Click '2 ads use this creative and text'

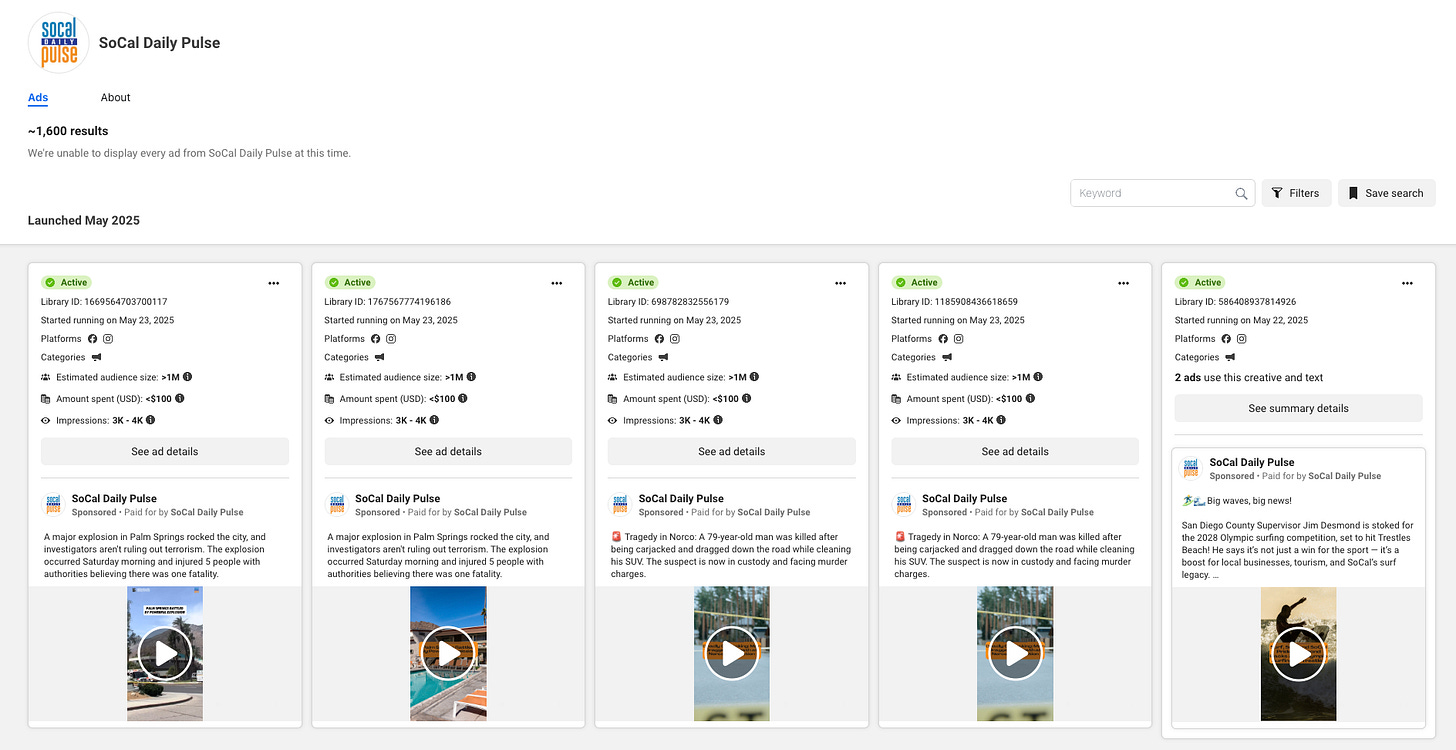pos(1249,377)
